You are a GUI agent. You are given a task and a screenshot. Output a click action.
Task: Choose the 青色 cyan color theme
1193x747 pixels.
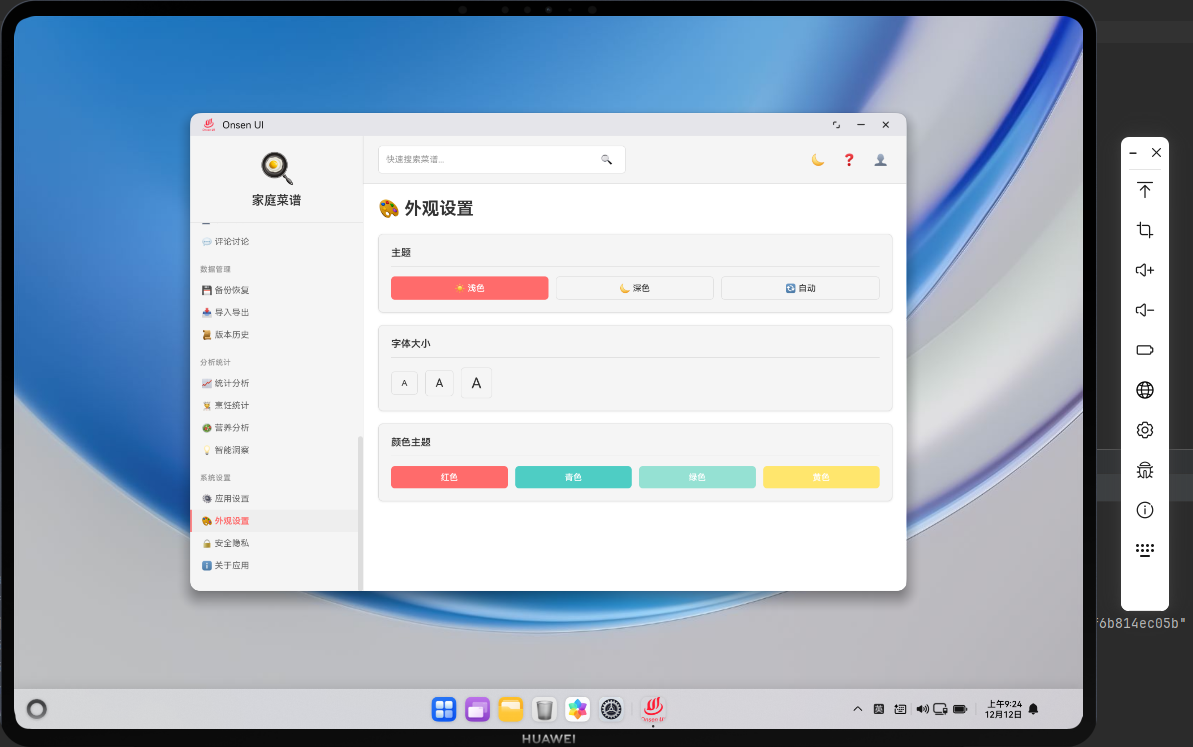[573, 477]
